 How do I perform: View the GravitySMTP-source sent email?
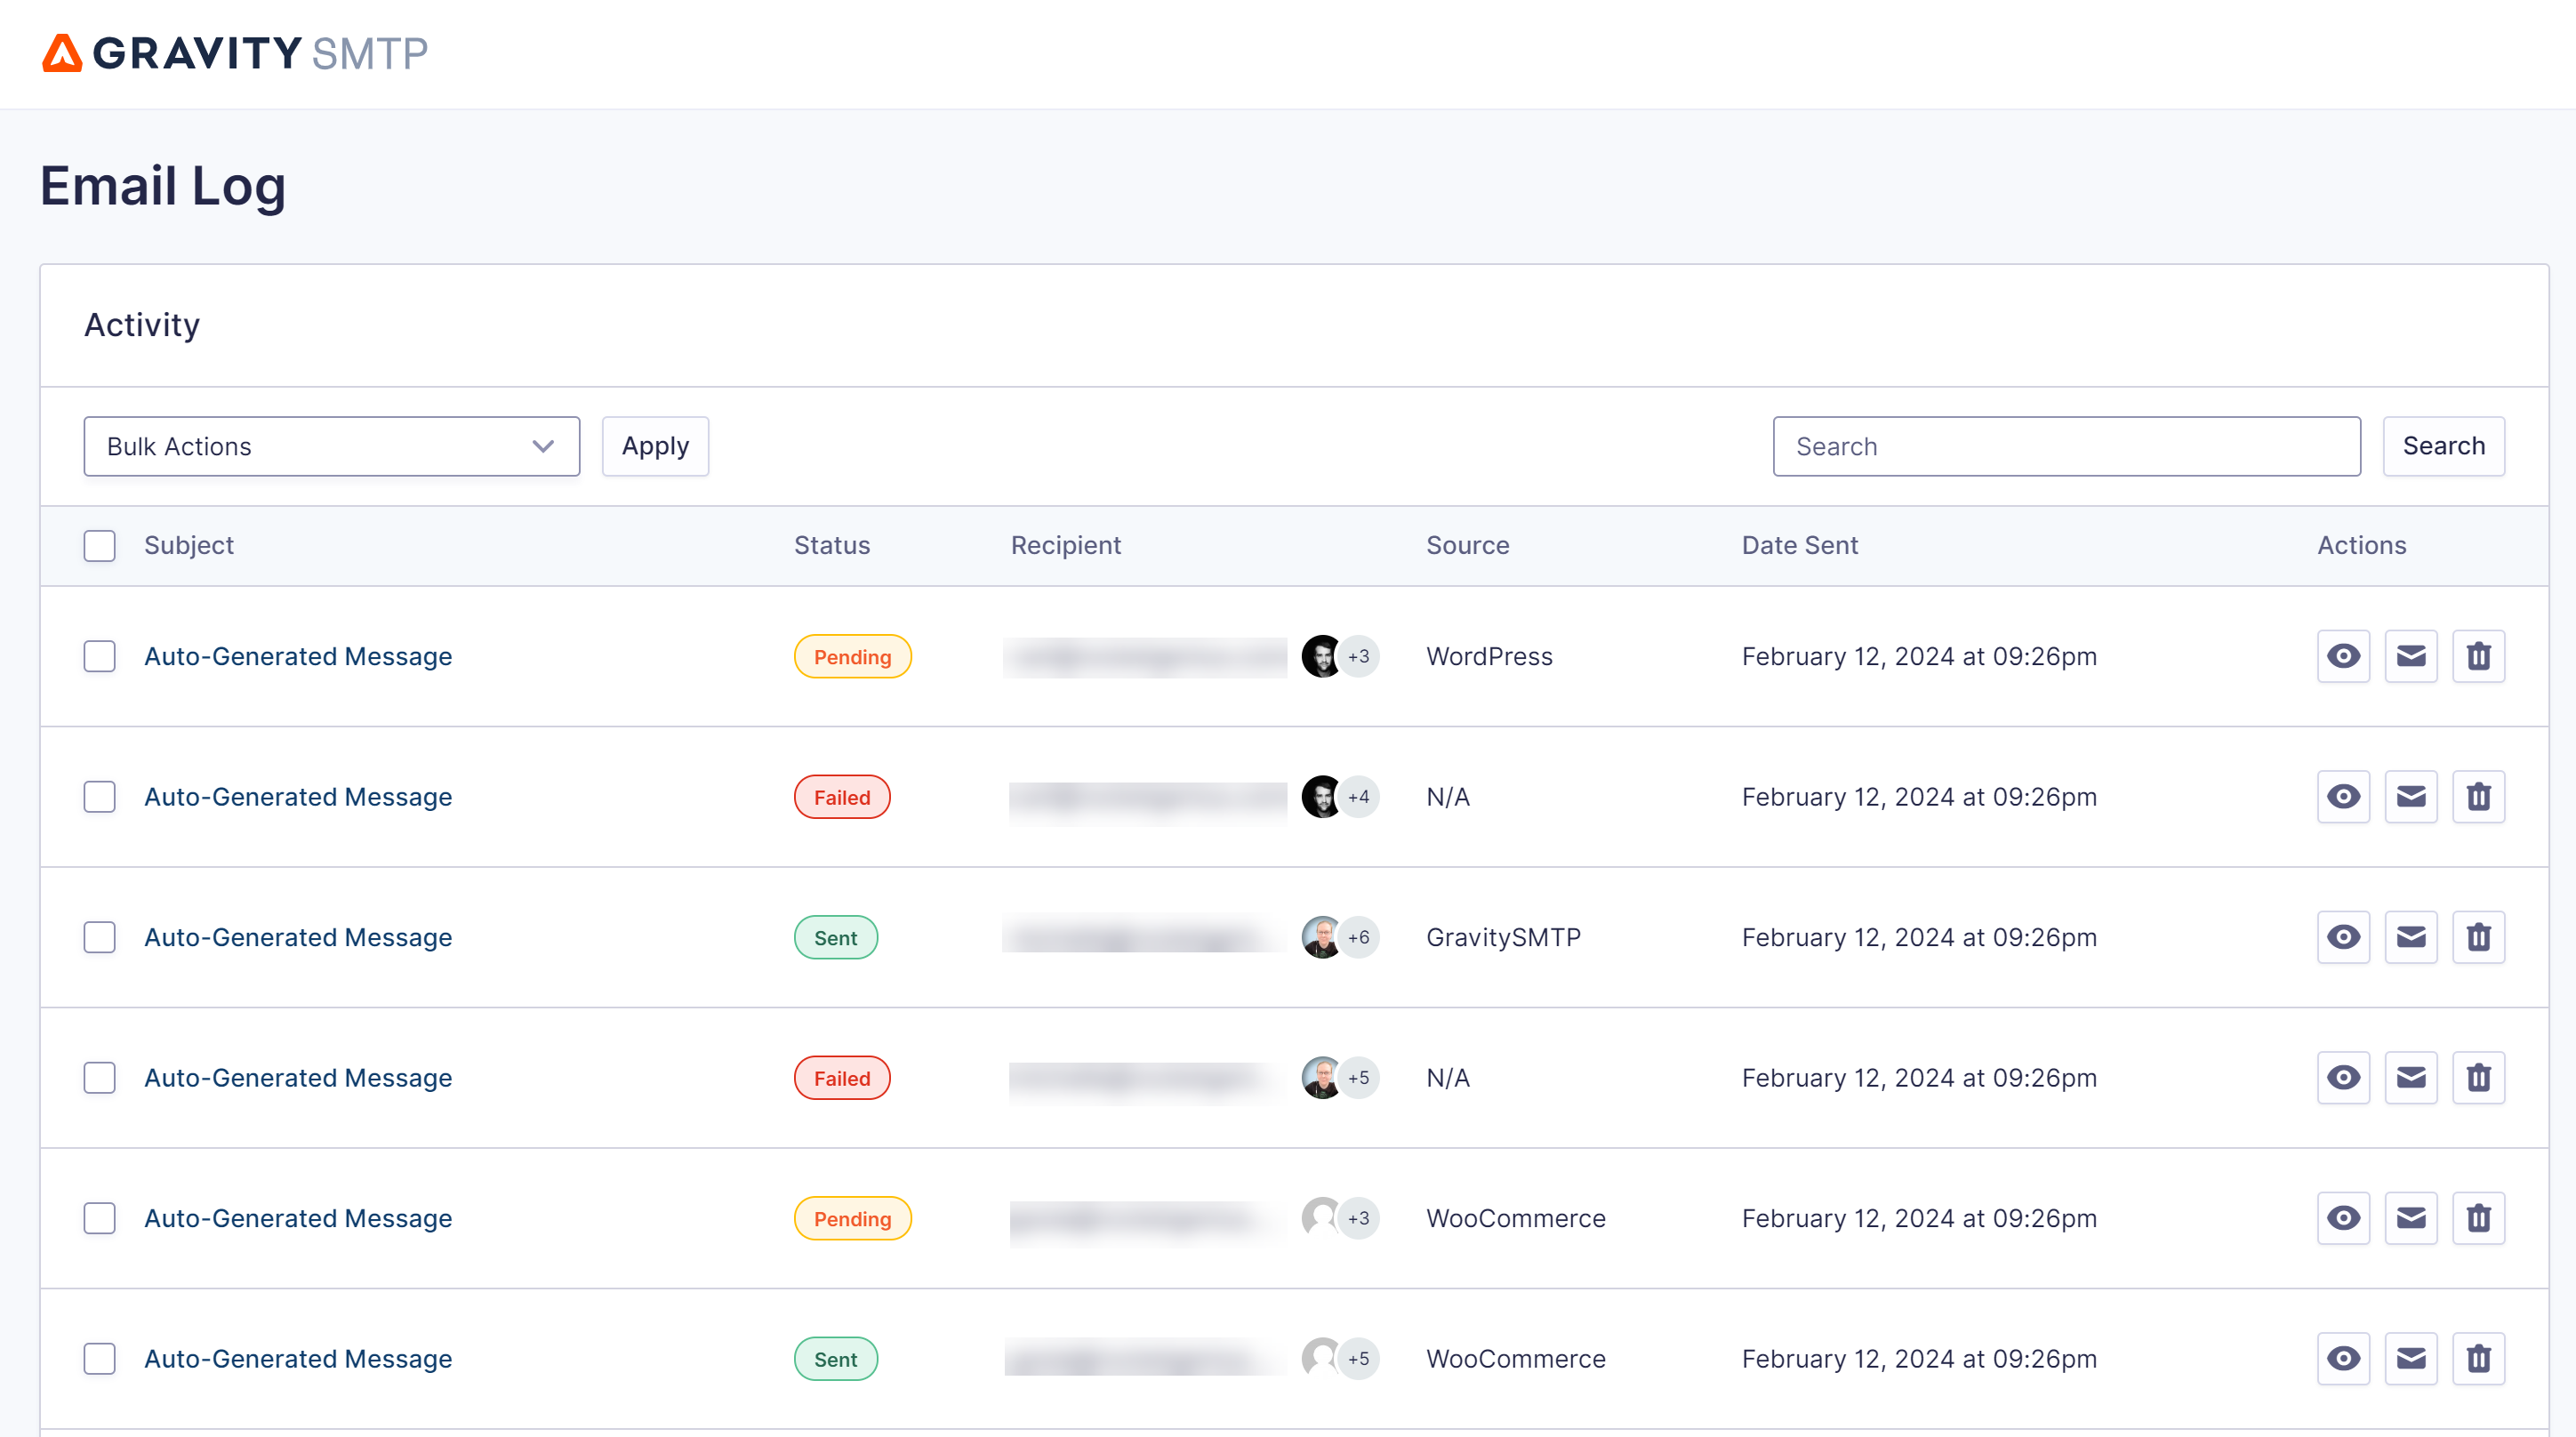click(x=2343, y=937)
